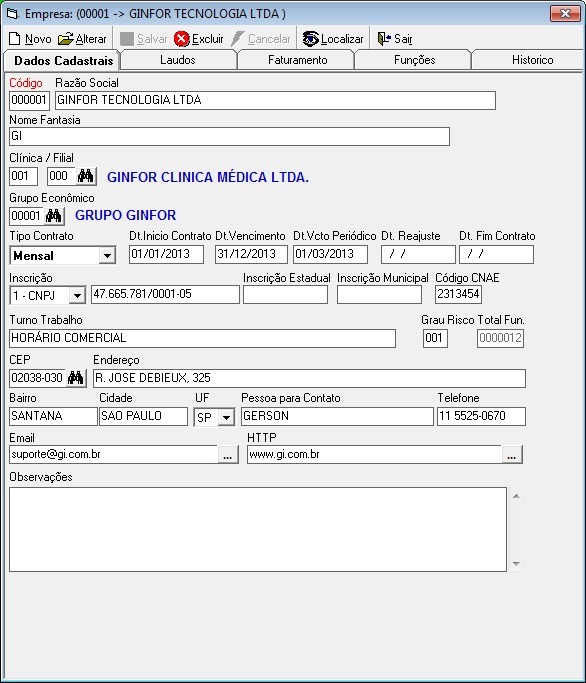
Task: Close the Empresa window
Action: [x=565, y=14]
